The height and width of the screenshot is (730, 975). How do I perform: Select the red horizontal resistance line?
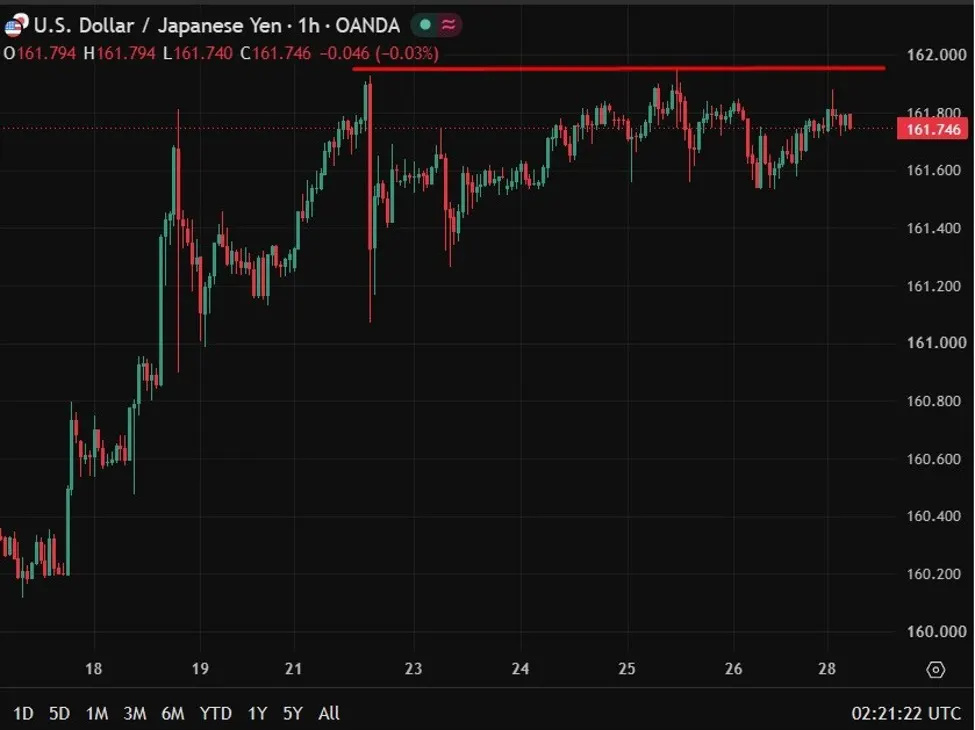coord(619,68)
